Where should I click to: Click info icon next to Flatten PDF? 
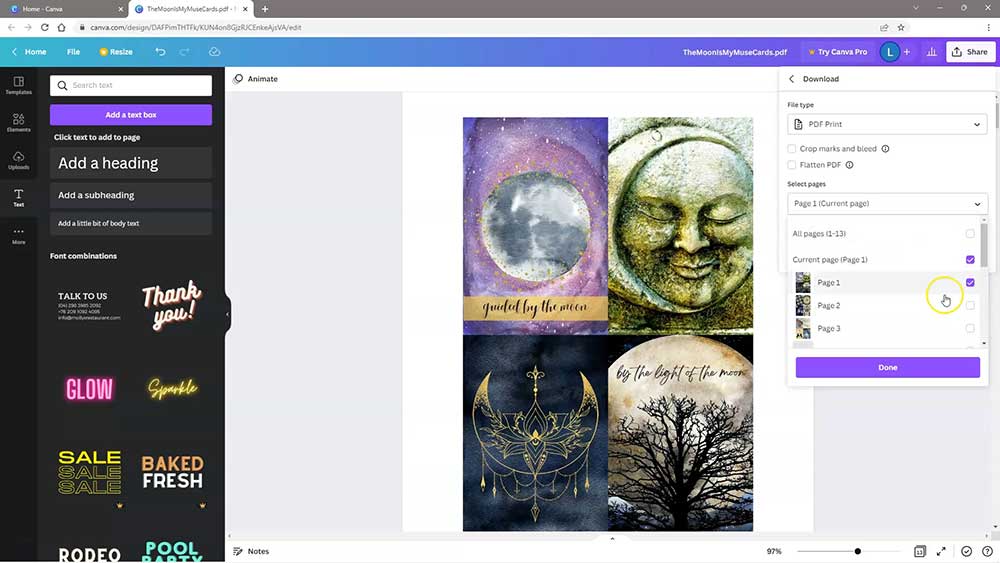849,165
